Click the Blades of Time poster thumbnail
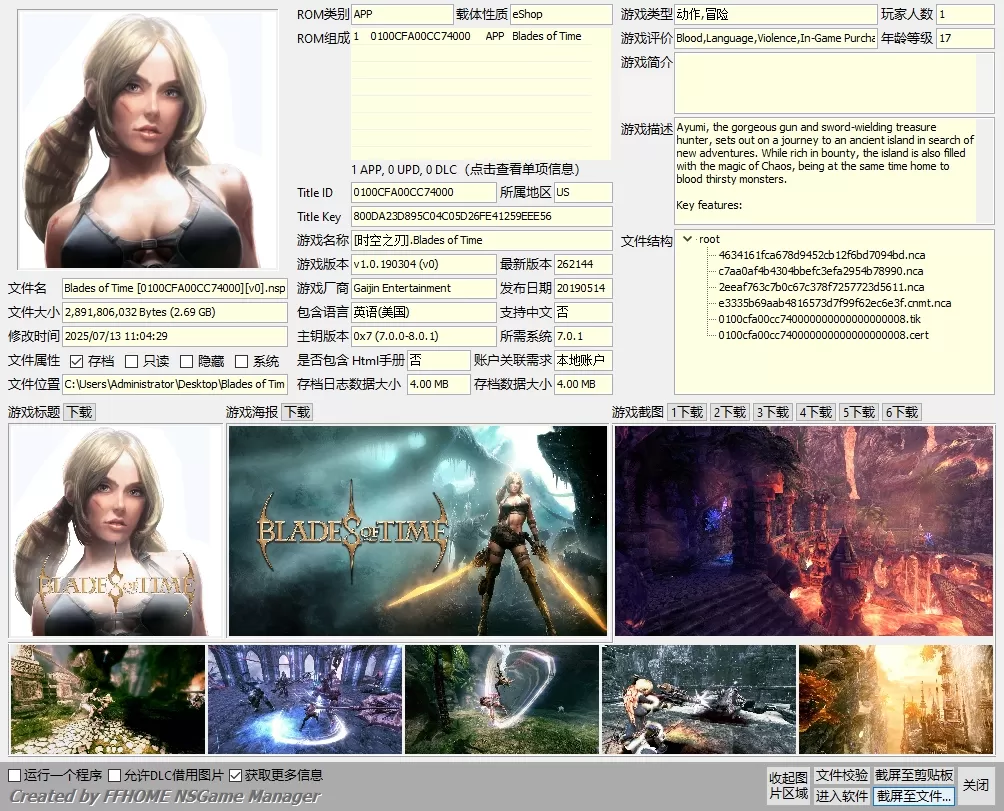The height and width of the screenshot is (811, 1004). click(x=416, y=531)
